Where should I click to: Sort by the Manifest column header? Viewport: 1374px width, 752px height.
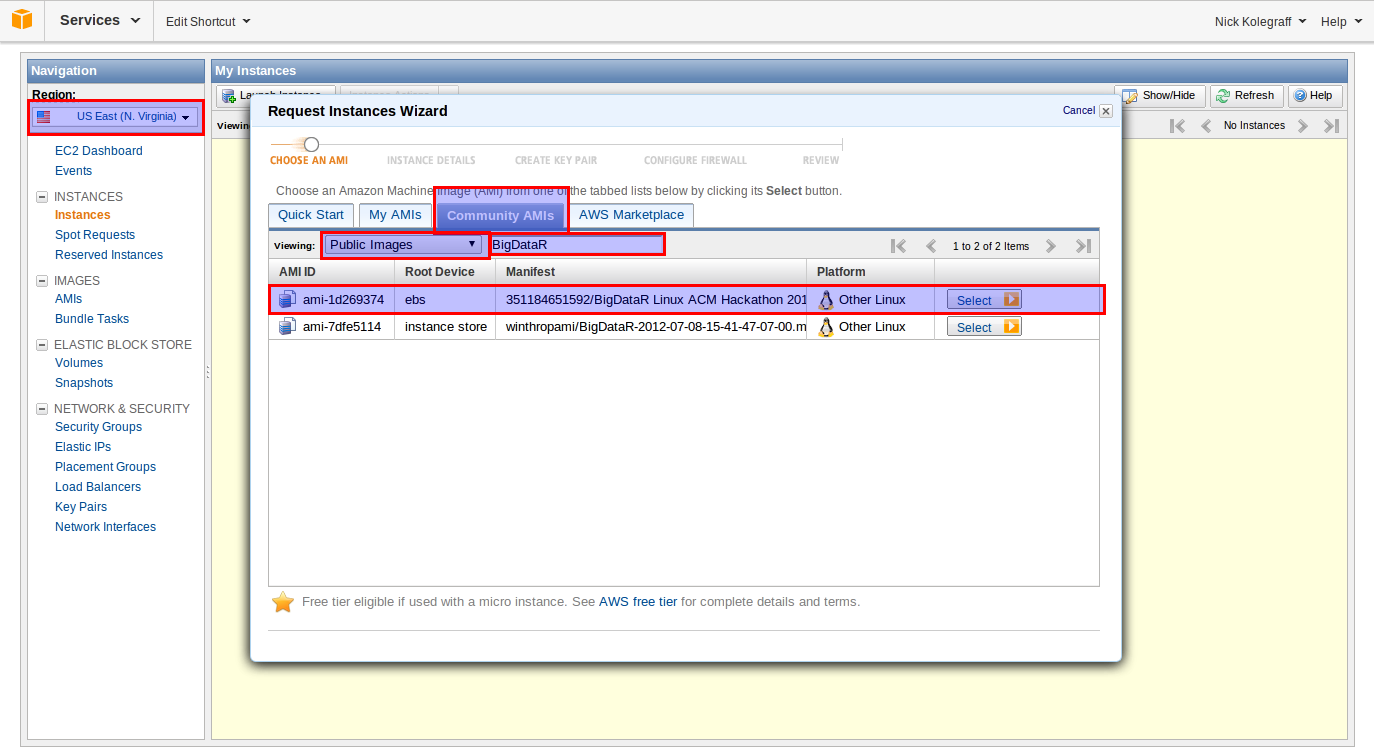coord(651,272)
